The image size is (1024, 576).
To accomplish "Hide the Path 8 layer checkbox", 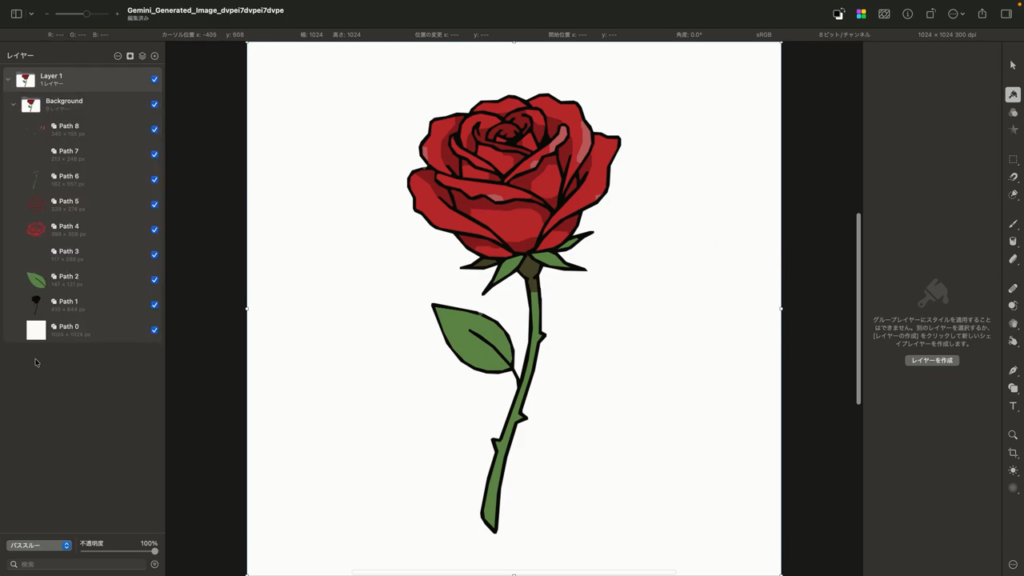I will [x=154, y=129].
